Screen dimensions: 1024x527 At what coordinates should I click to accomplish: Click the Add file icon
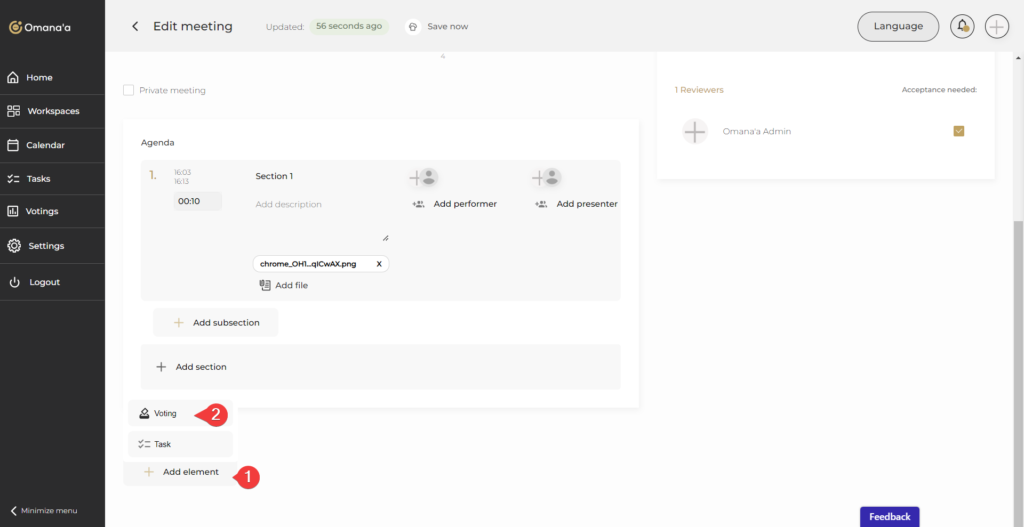(265, 285)
